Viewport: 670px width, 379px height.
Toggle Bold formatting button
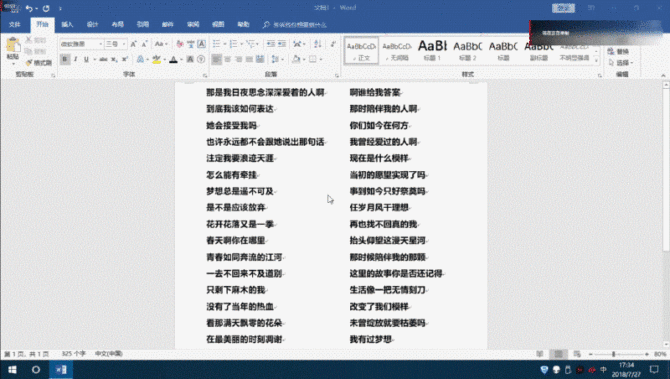coord(65,59)
